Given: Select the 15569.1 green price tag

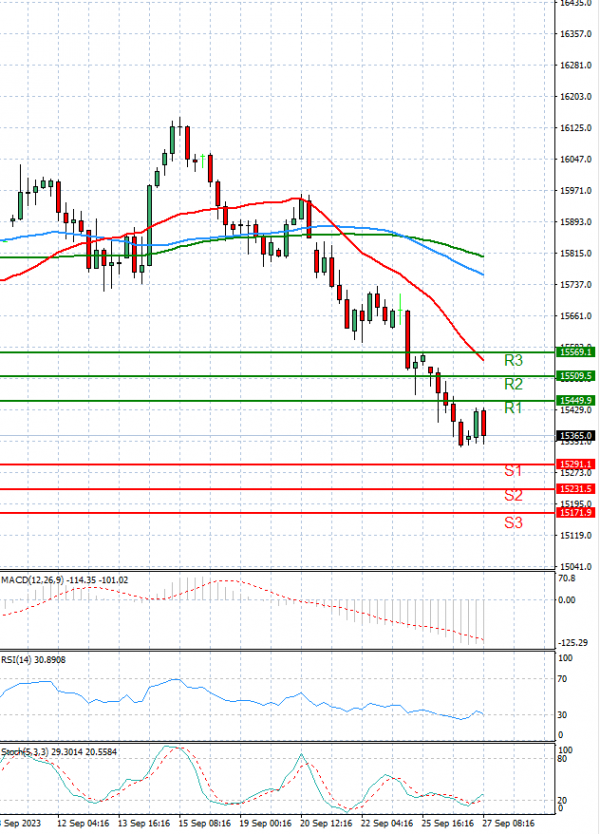Looking at the screenshot, I should point(575,352).
